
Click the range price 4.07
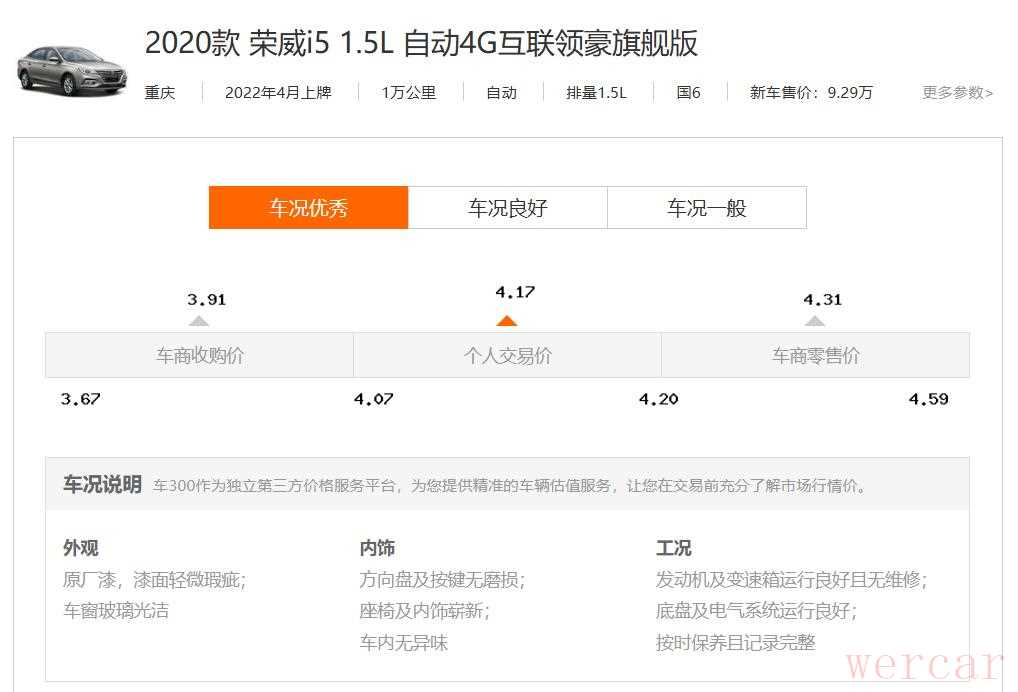[x=373, y=399]
